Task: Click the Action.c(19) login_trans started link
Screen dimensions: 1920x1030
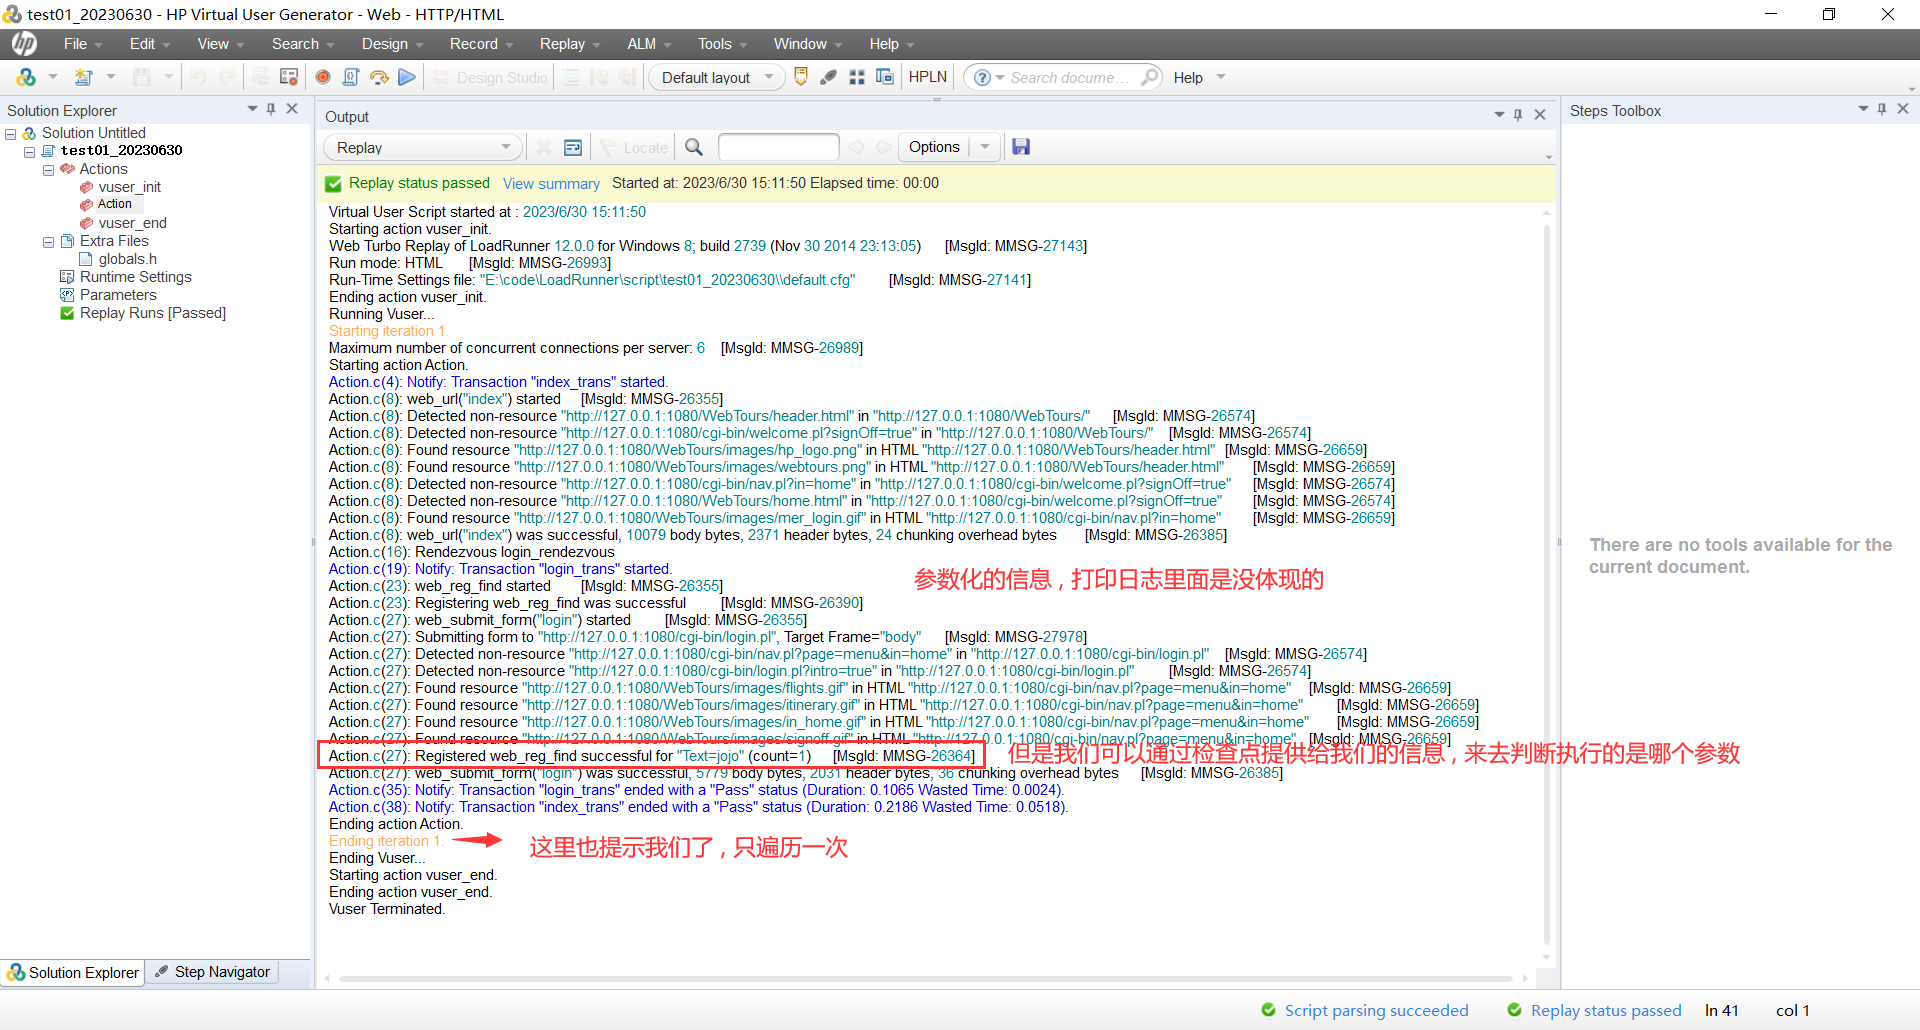Action: 500,569
